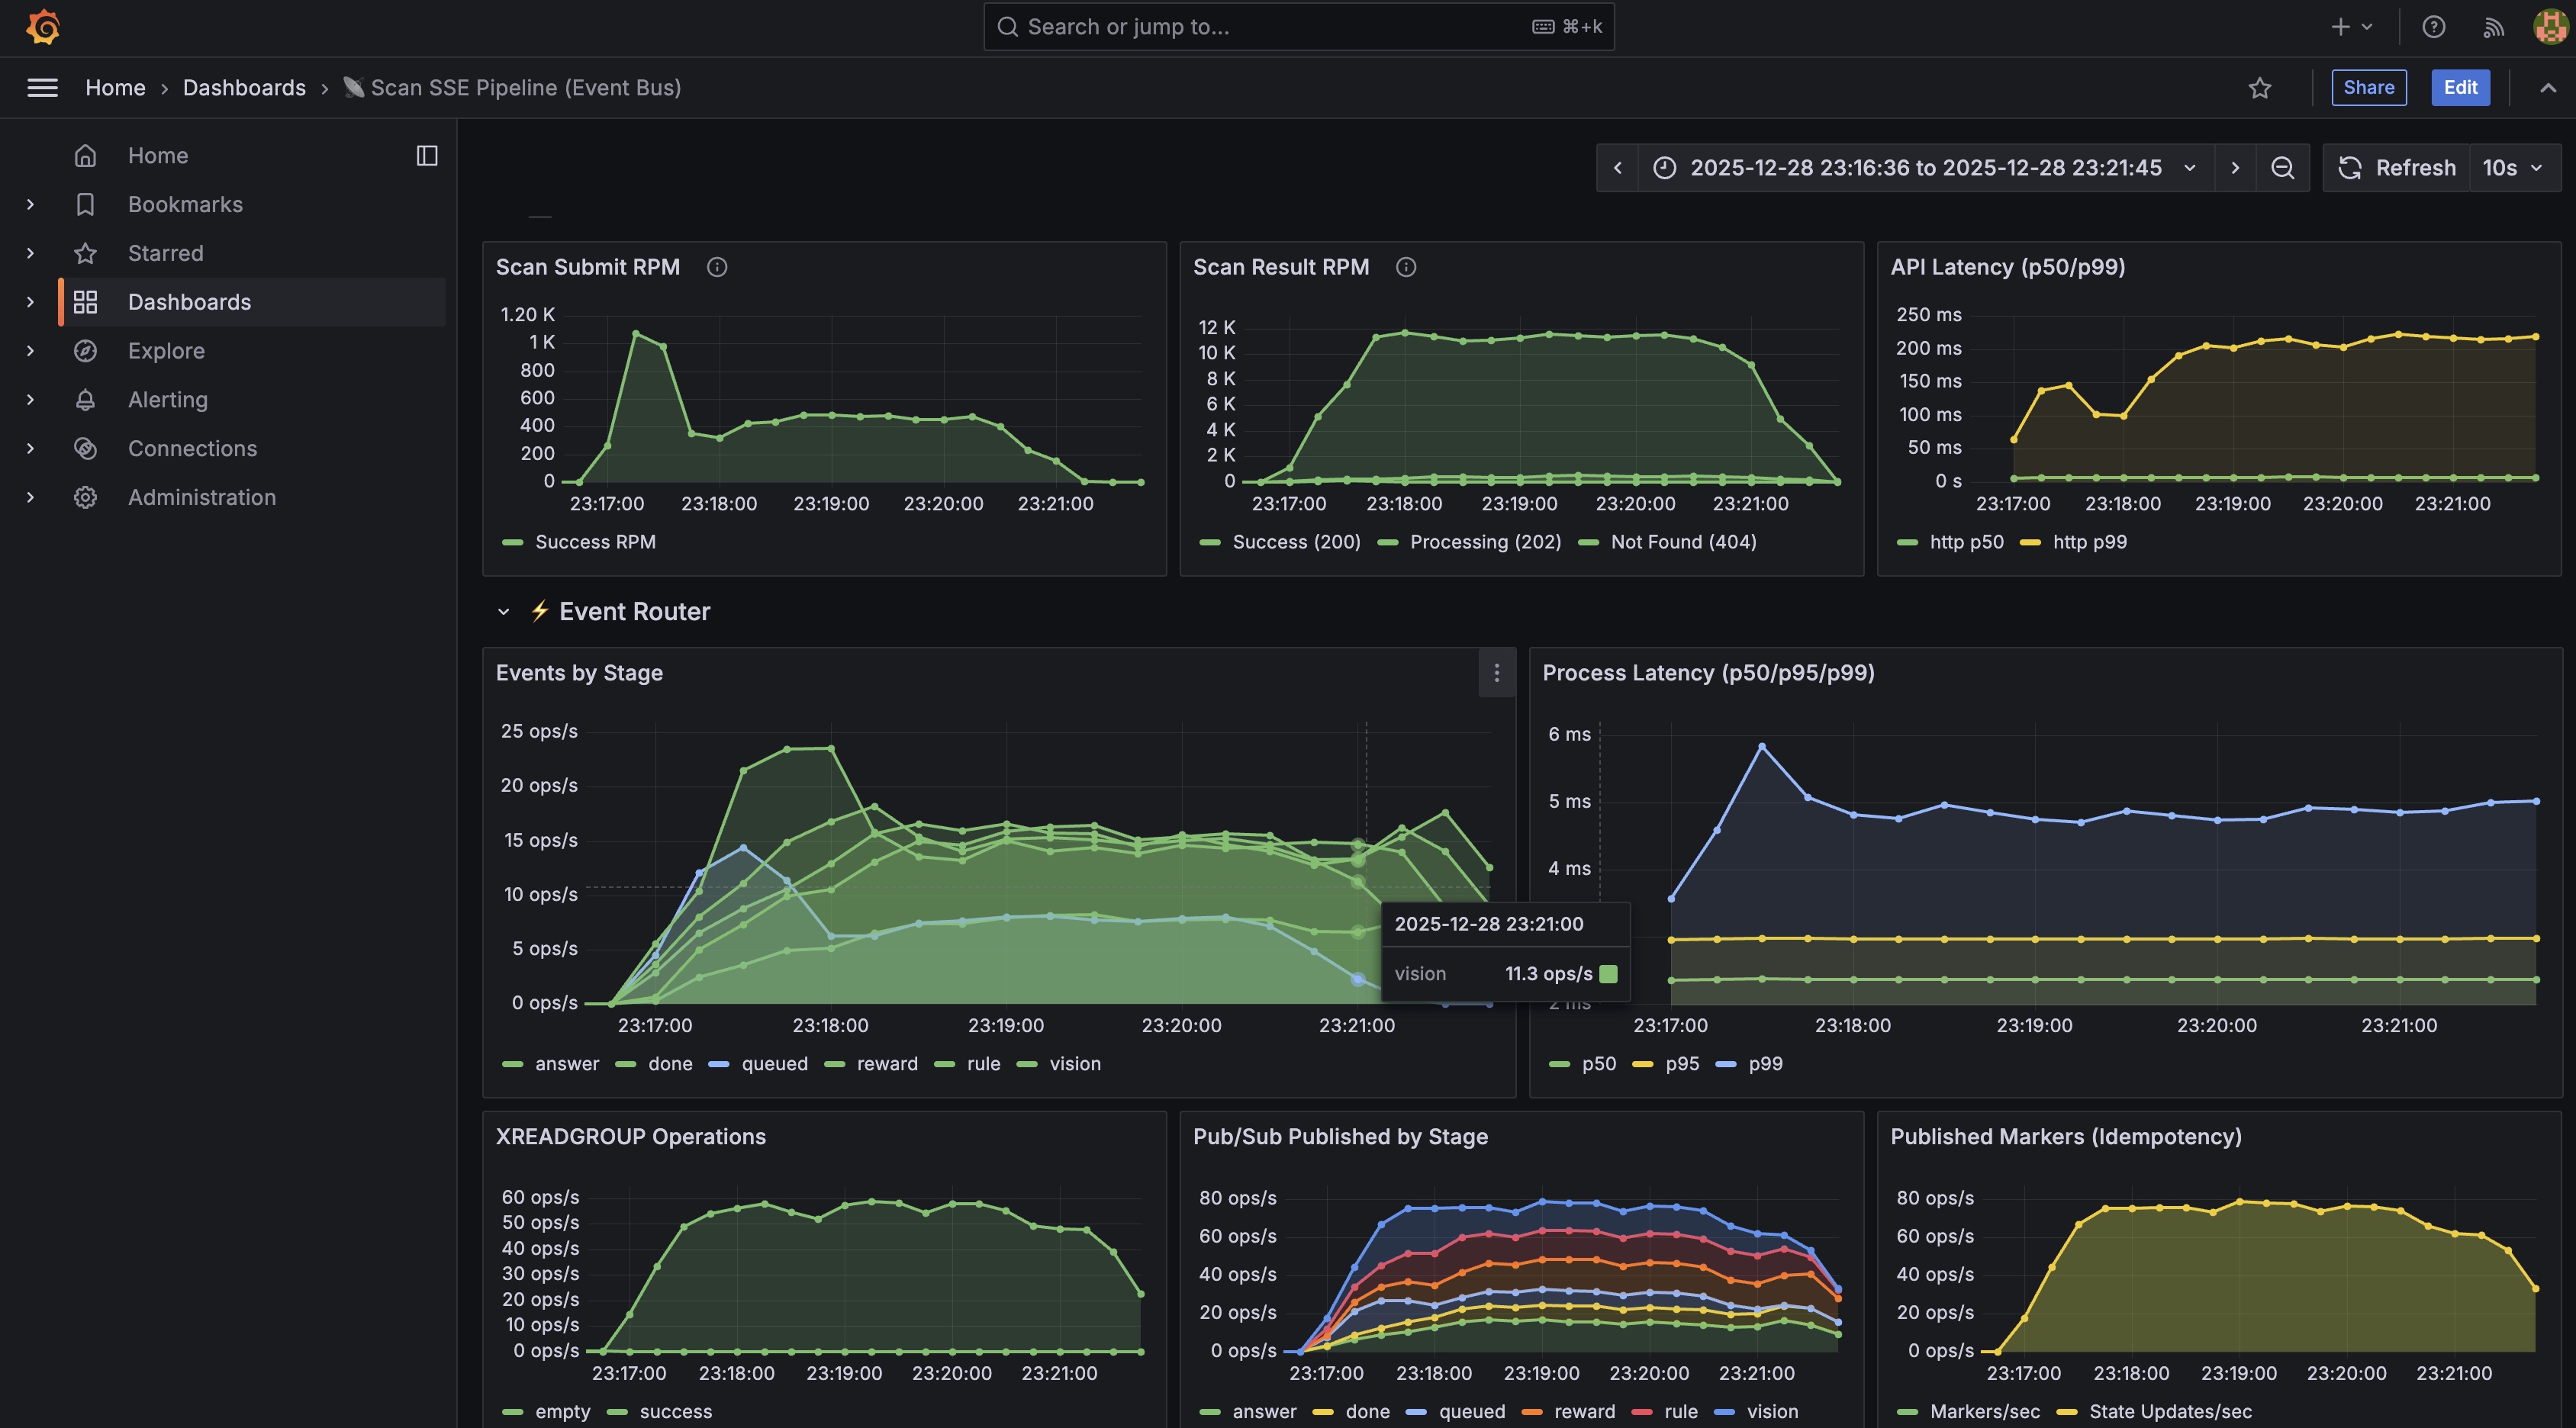Click the zoom out time range icon
The height and width of the screenshot is (1428, 2576).
pos(2282,168)
